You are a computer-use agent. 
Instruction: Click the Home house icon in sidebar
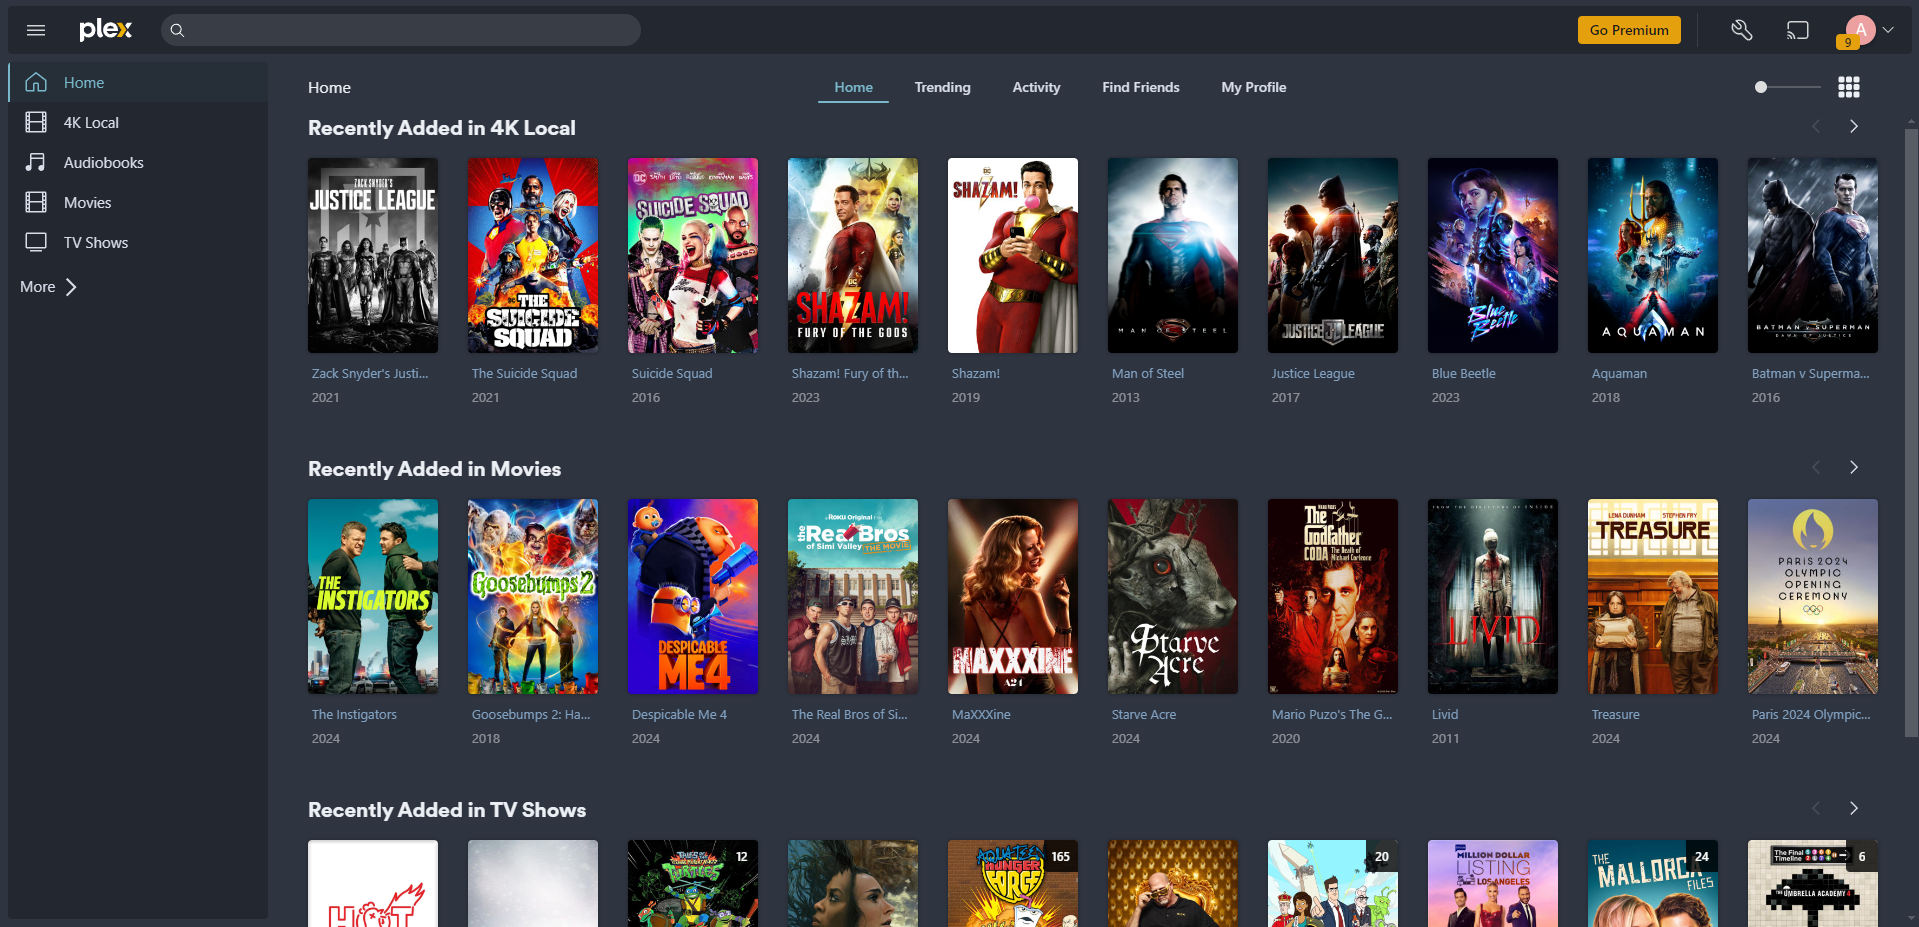(x=36, y=82)
